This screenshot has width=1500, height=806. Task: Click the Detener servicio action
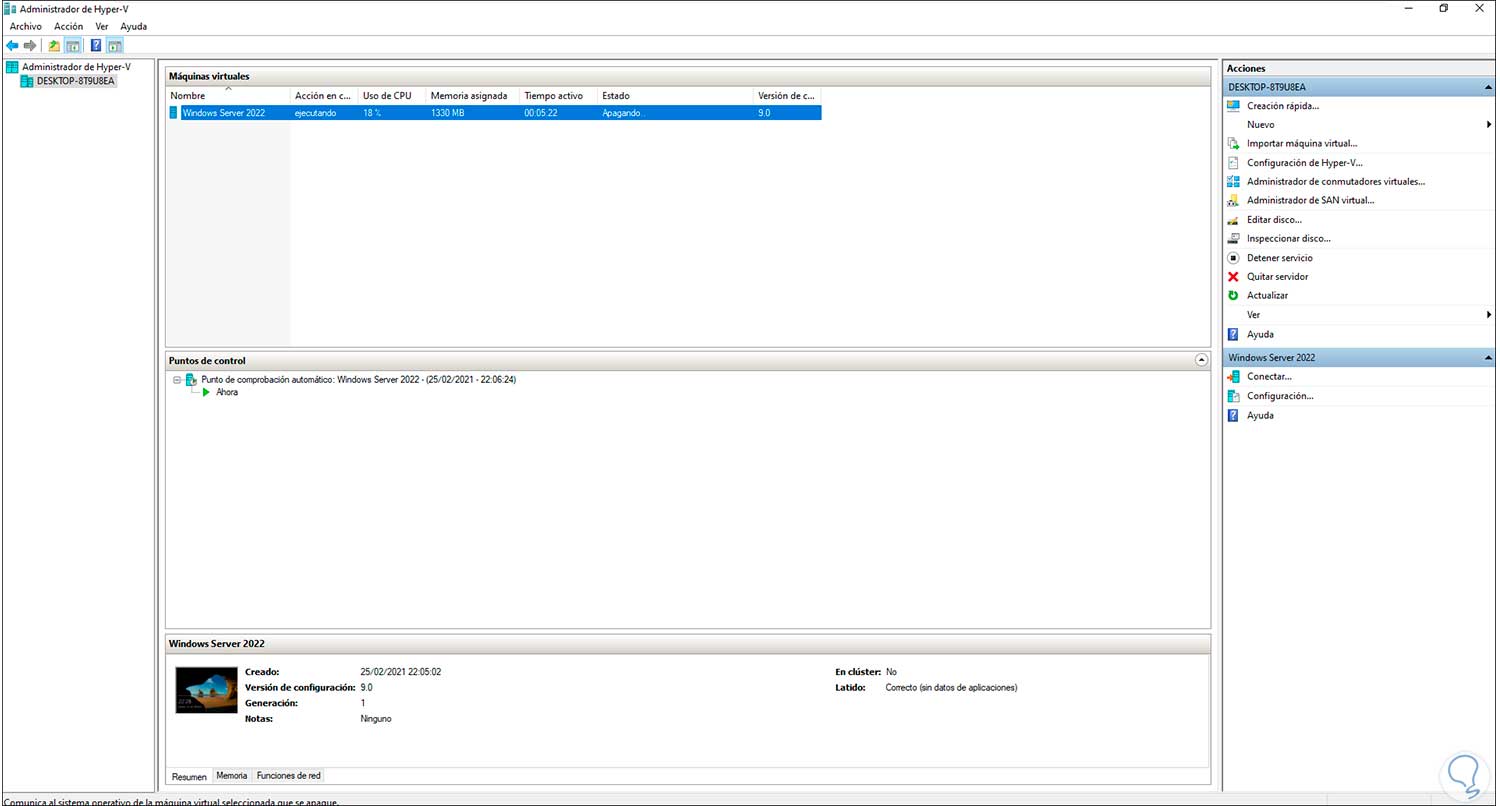(1280, 258)
